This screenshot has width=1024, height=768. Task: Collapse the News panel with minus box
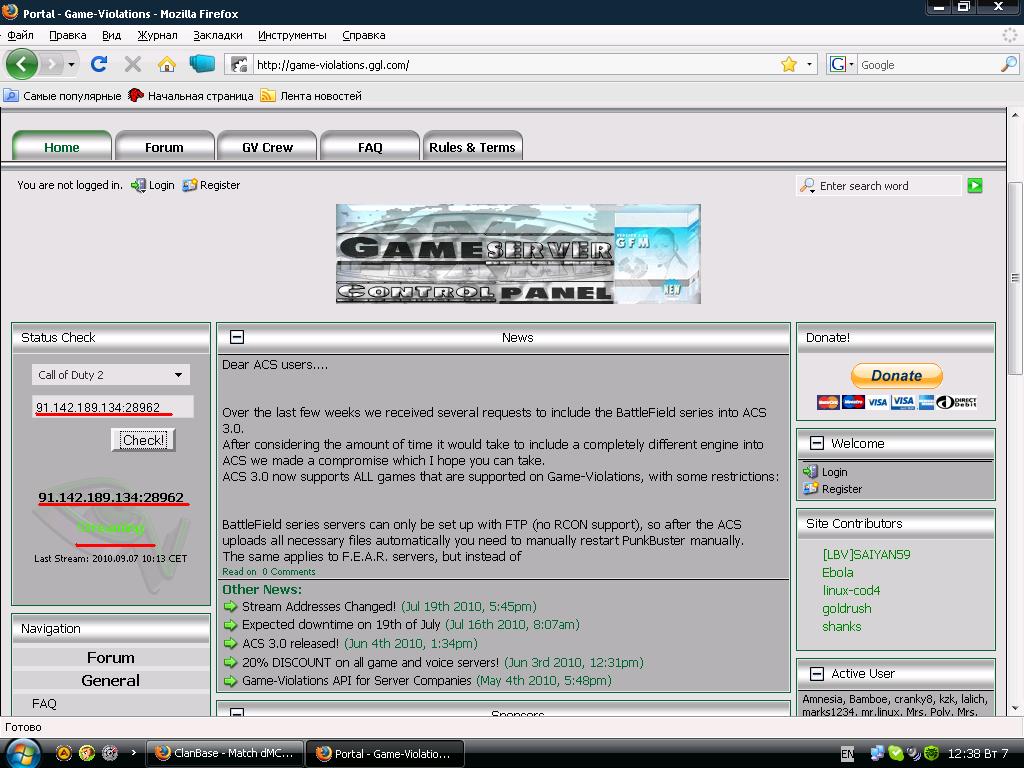(237, 337)
